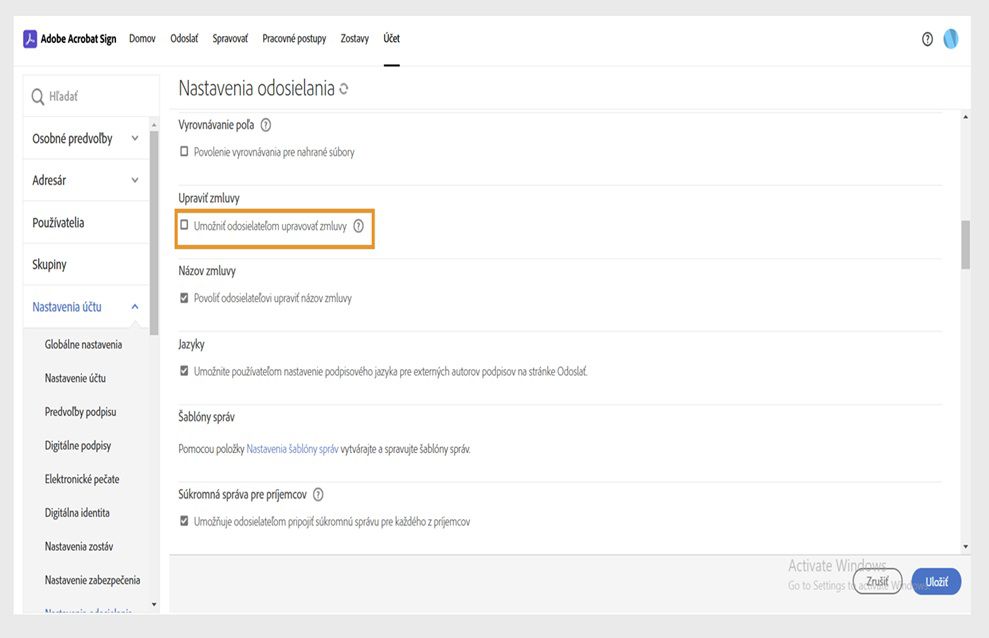989x638 pixels.
Task: Click the search magnifier icon in sidebar
Action: click(x=38, y=96)
